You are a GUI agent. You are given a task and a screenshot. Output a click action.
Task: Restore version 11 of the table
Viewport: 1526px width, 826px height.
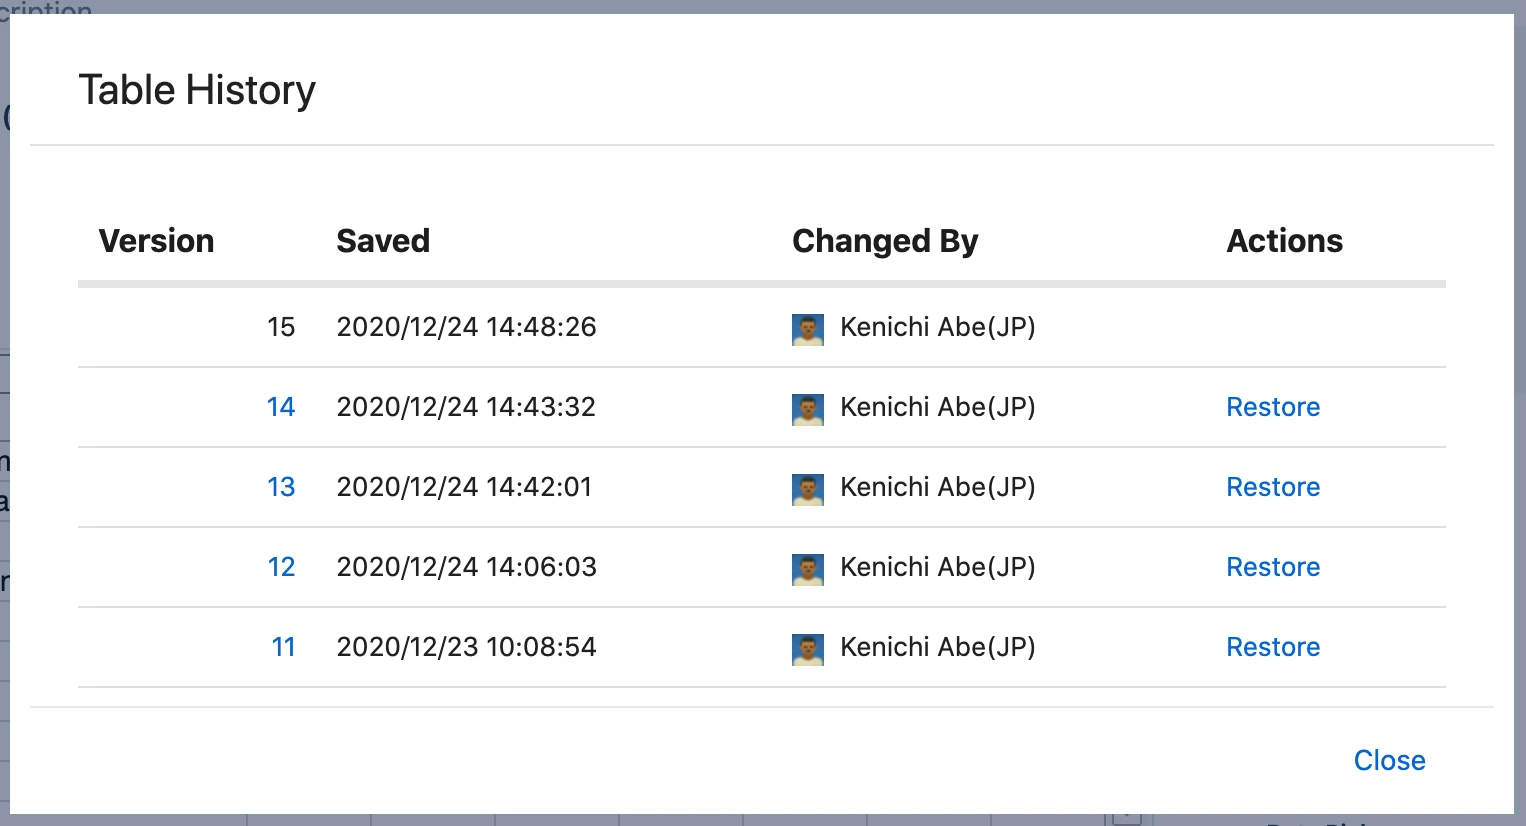(x=1273, y=647)
